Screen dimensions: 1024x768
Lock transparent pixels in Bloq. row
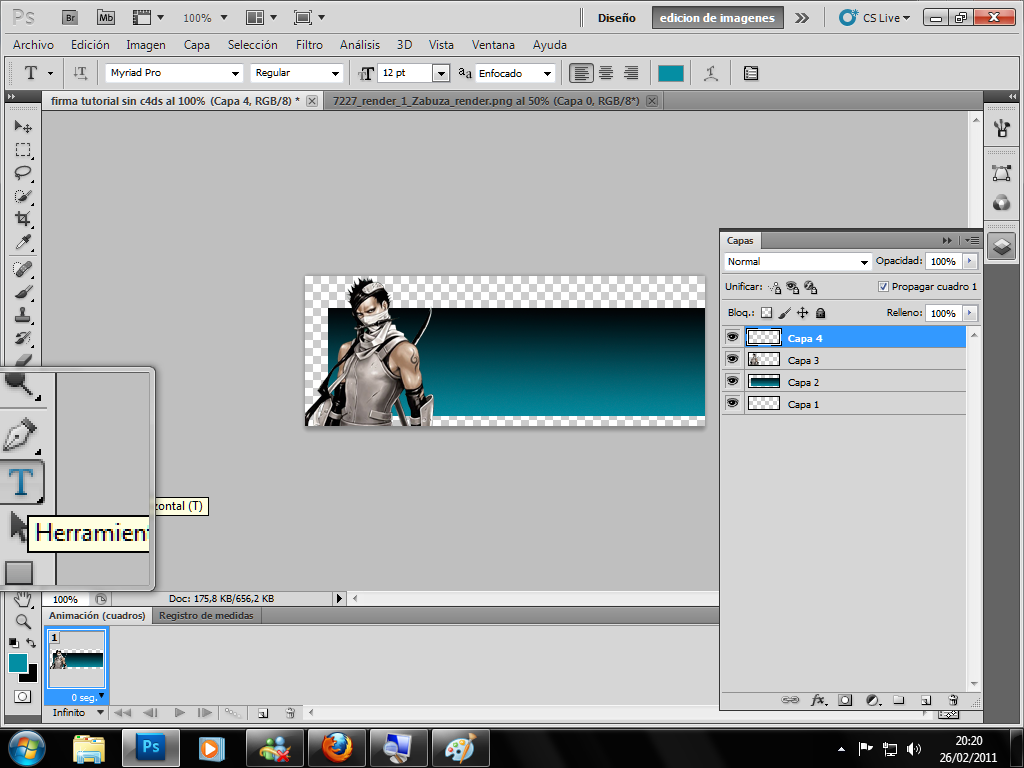tap(767, 313)
